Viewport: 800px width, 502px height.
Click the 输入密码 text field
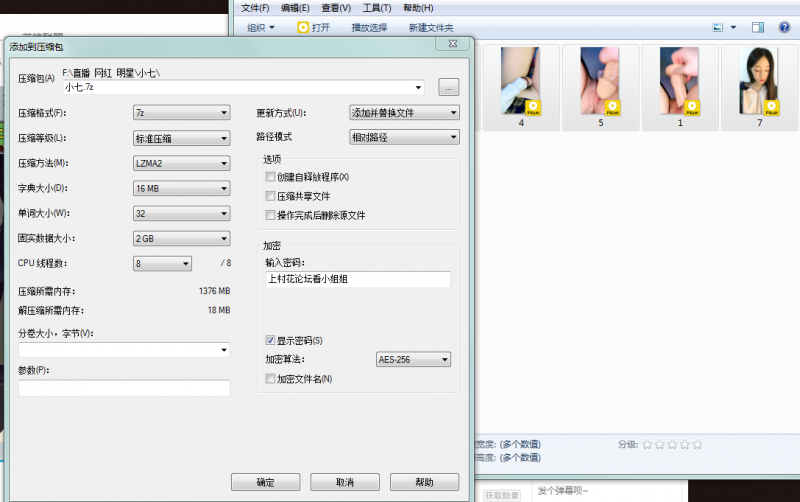[x=357, y=280]
